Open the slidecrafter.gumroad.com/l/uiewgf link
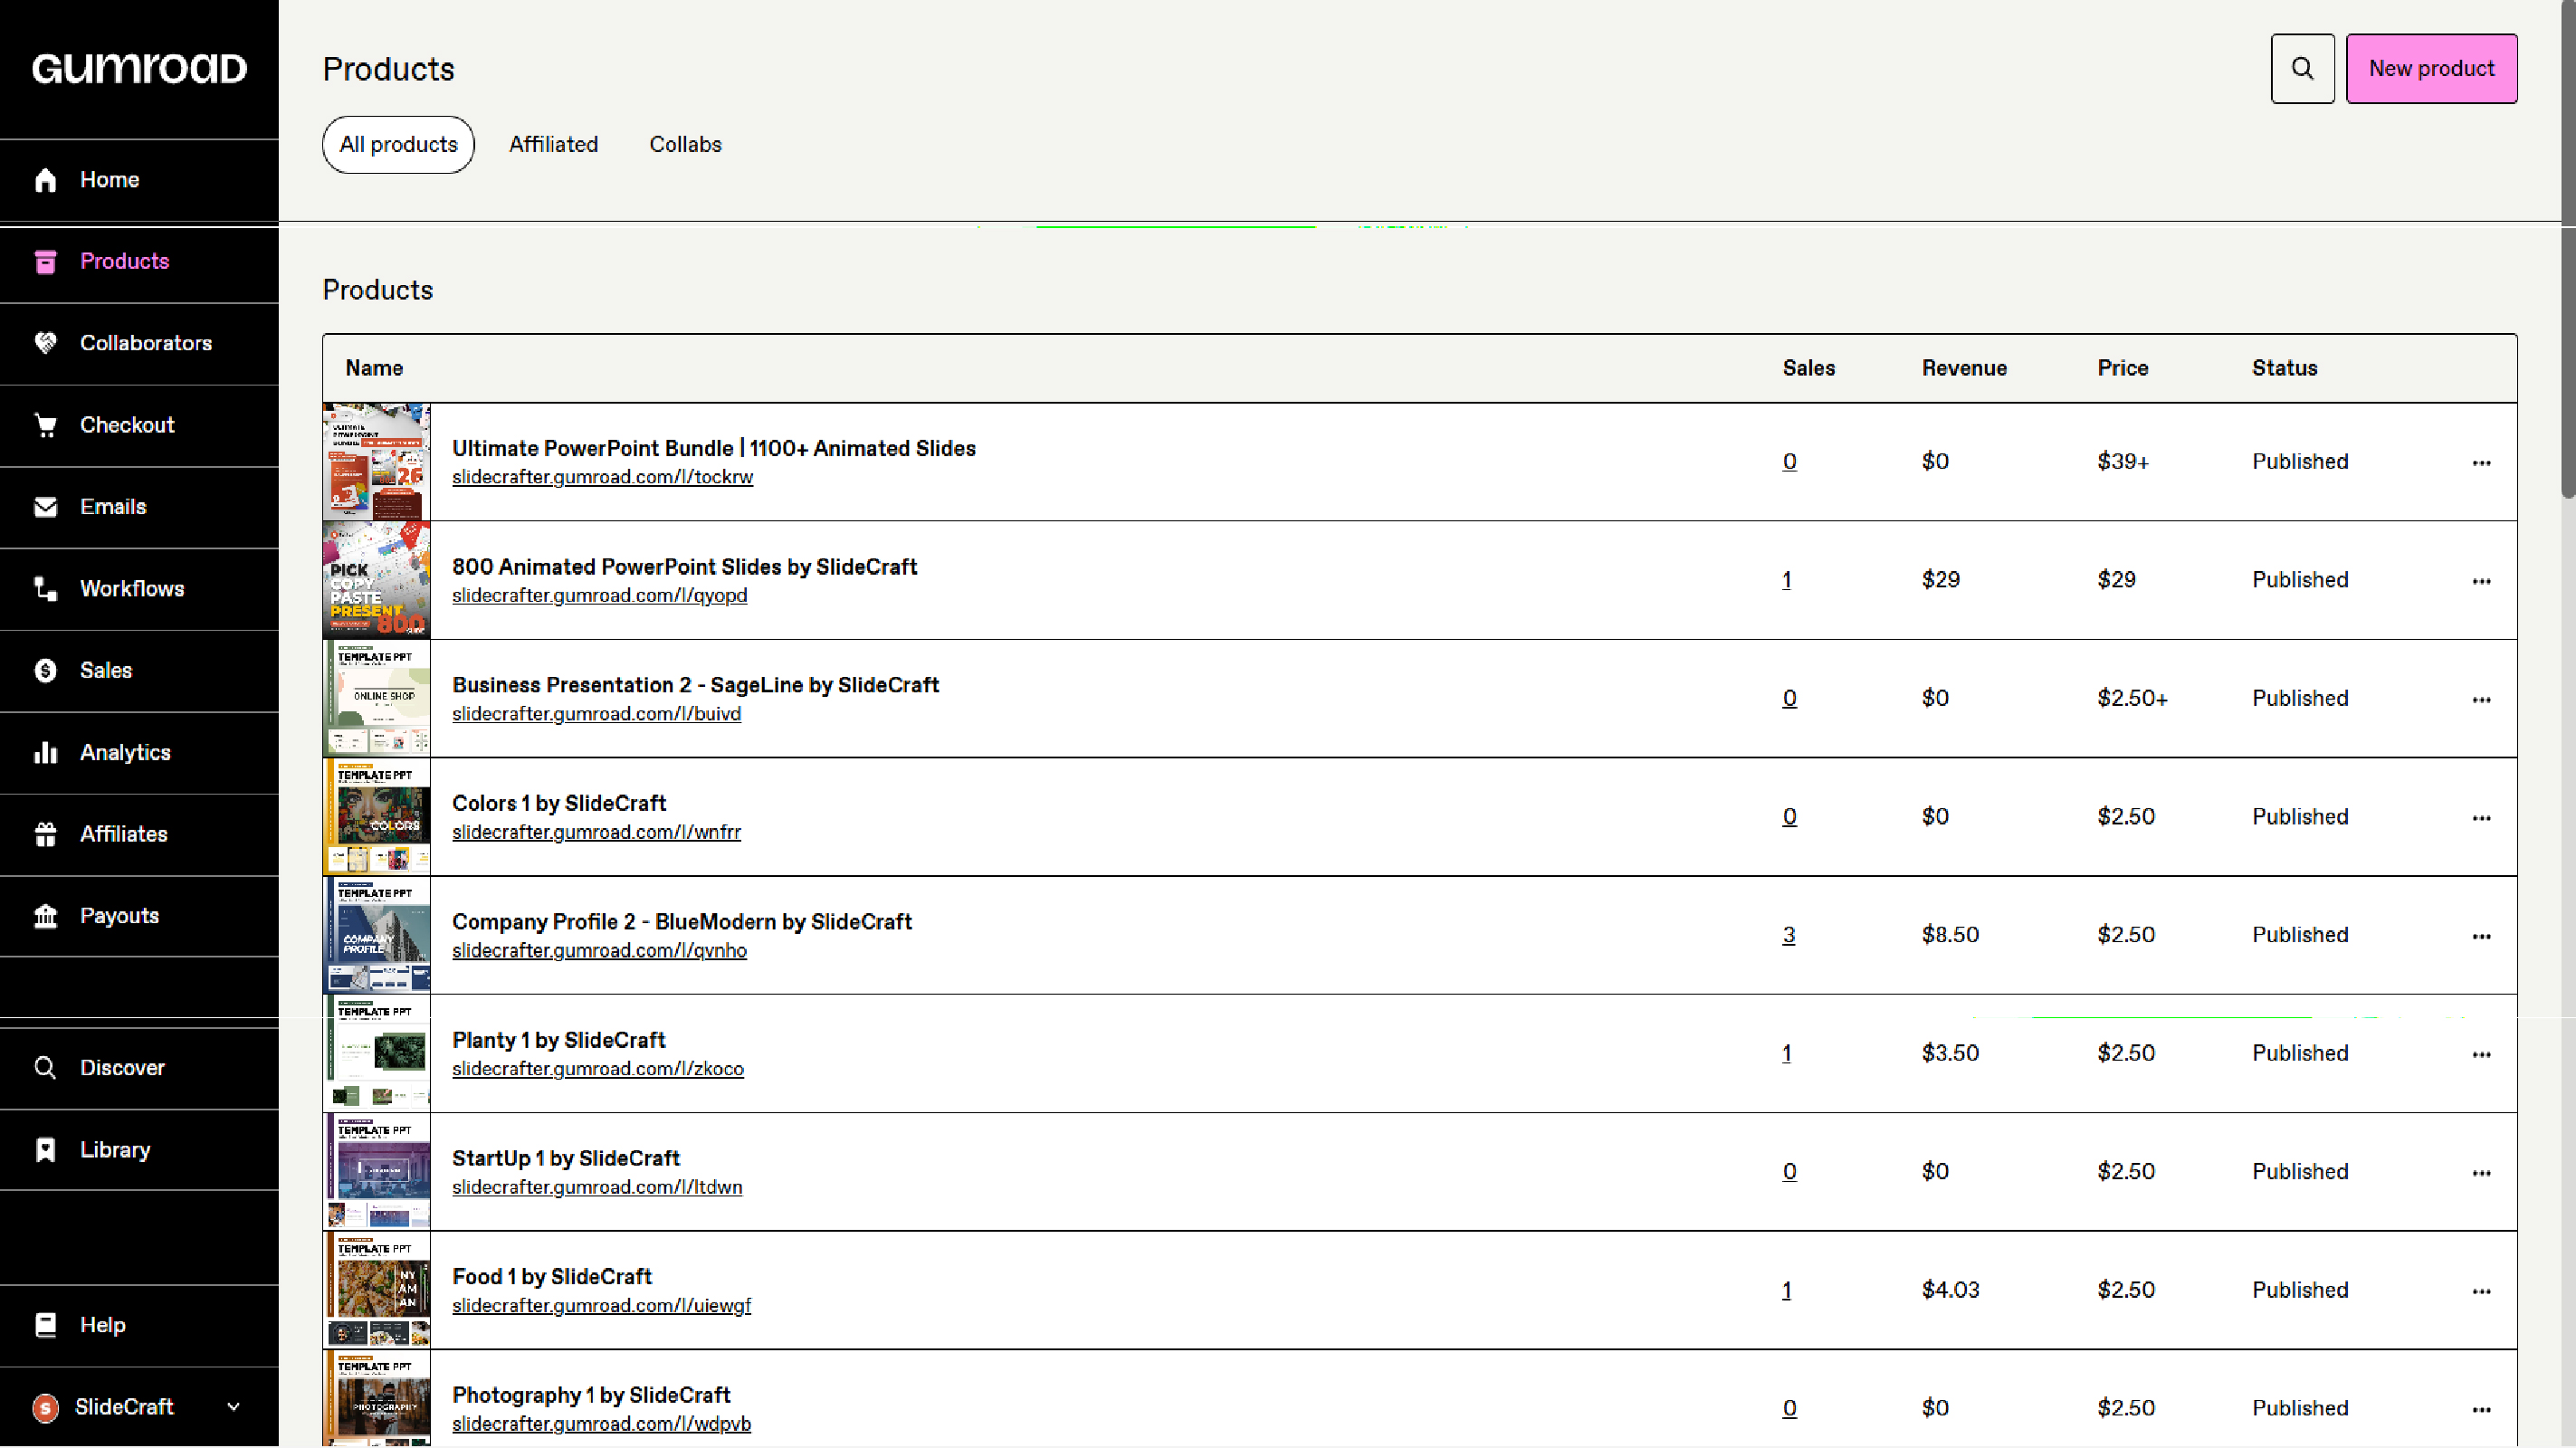The image size is (2576, 1448). [601, 1306]
